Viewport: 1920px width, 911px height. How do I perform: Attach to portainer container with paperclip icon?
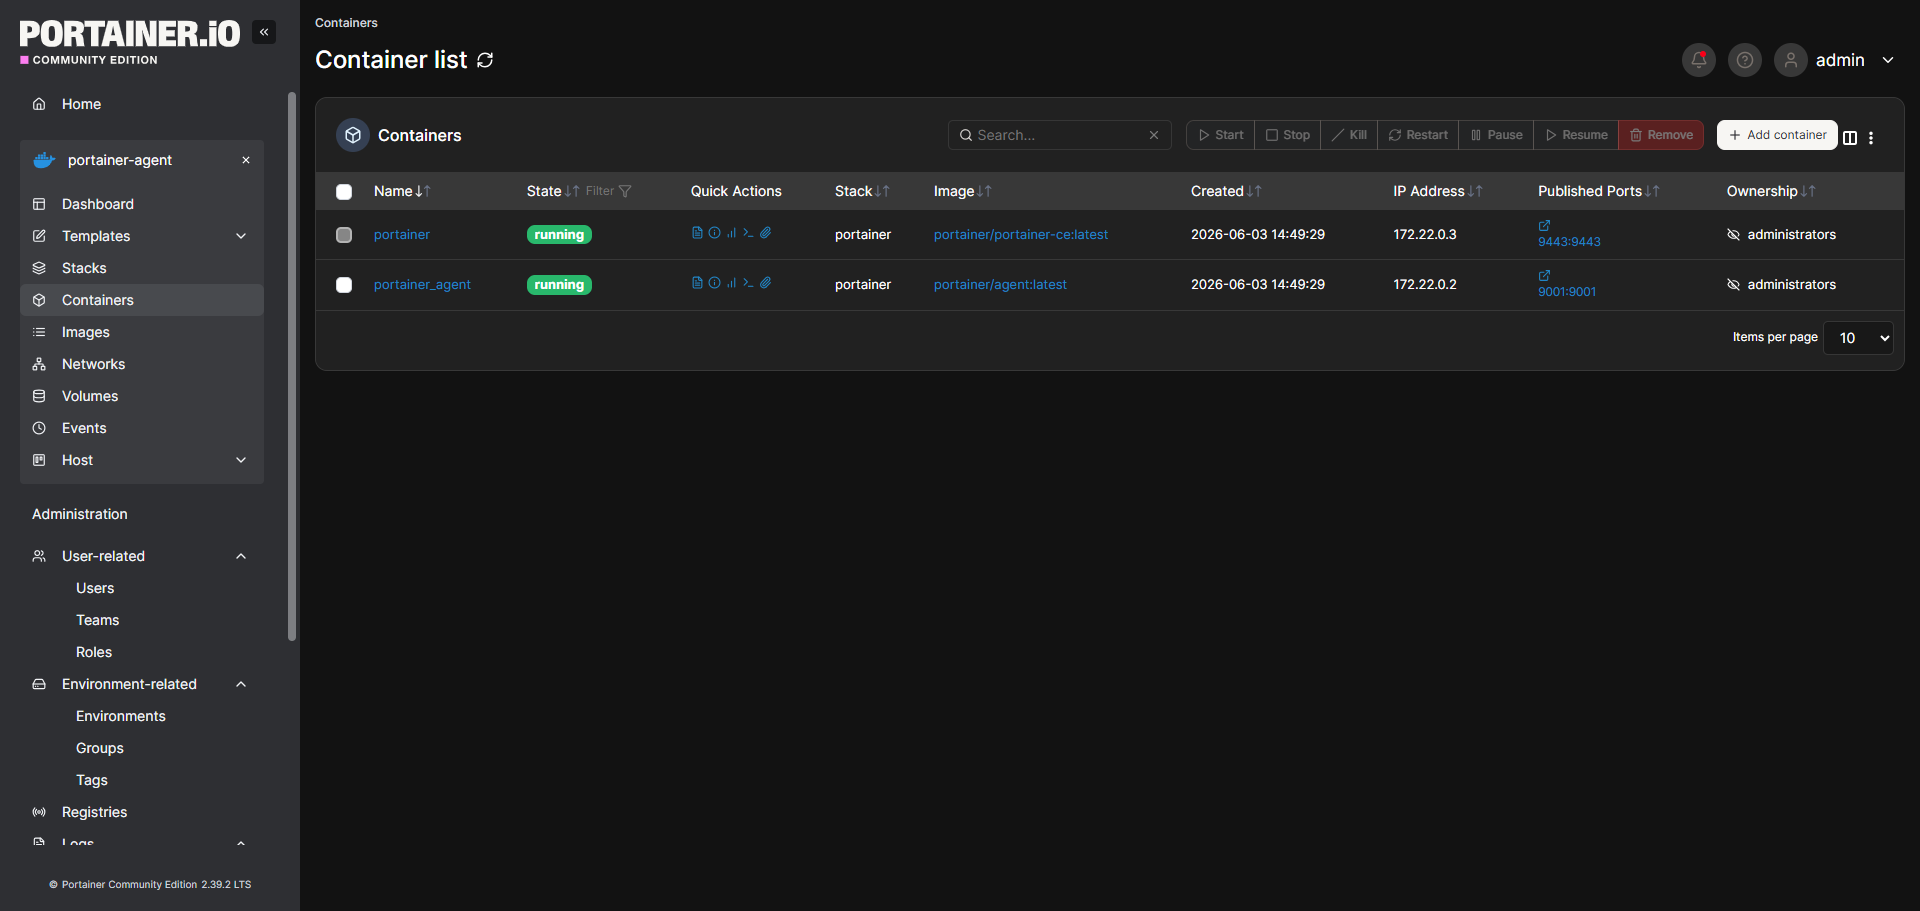[x=765, y=233]
